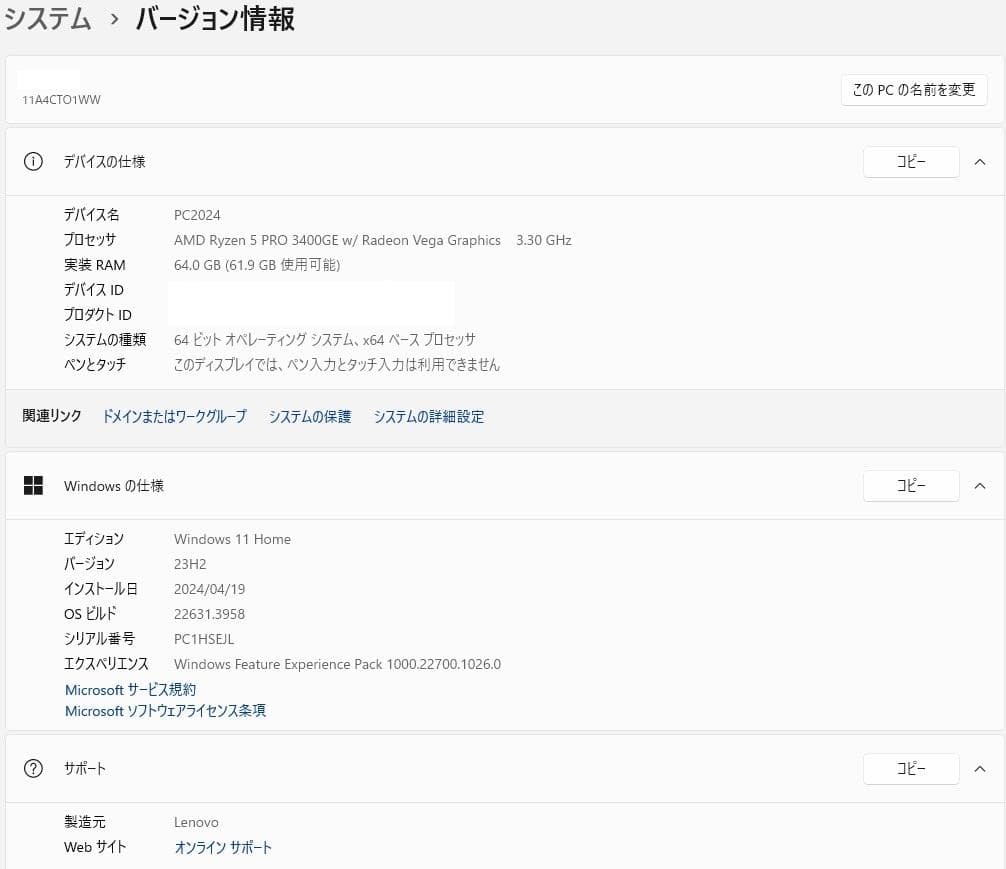Open Microsoft サービス規約 link
The height and width of the screenshot is (869, 1006).
tap(130, 690)
